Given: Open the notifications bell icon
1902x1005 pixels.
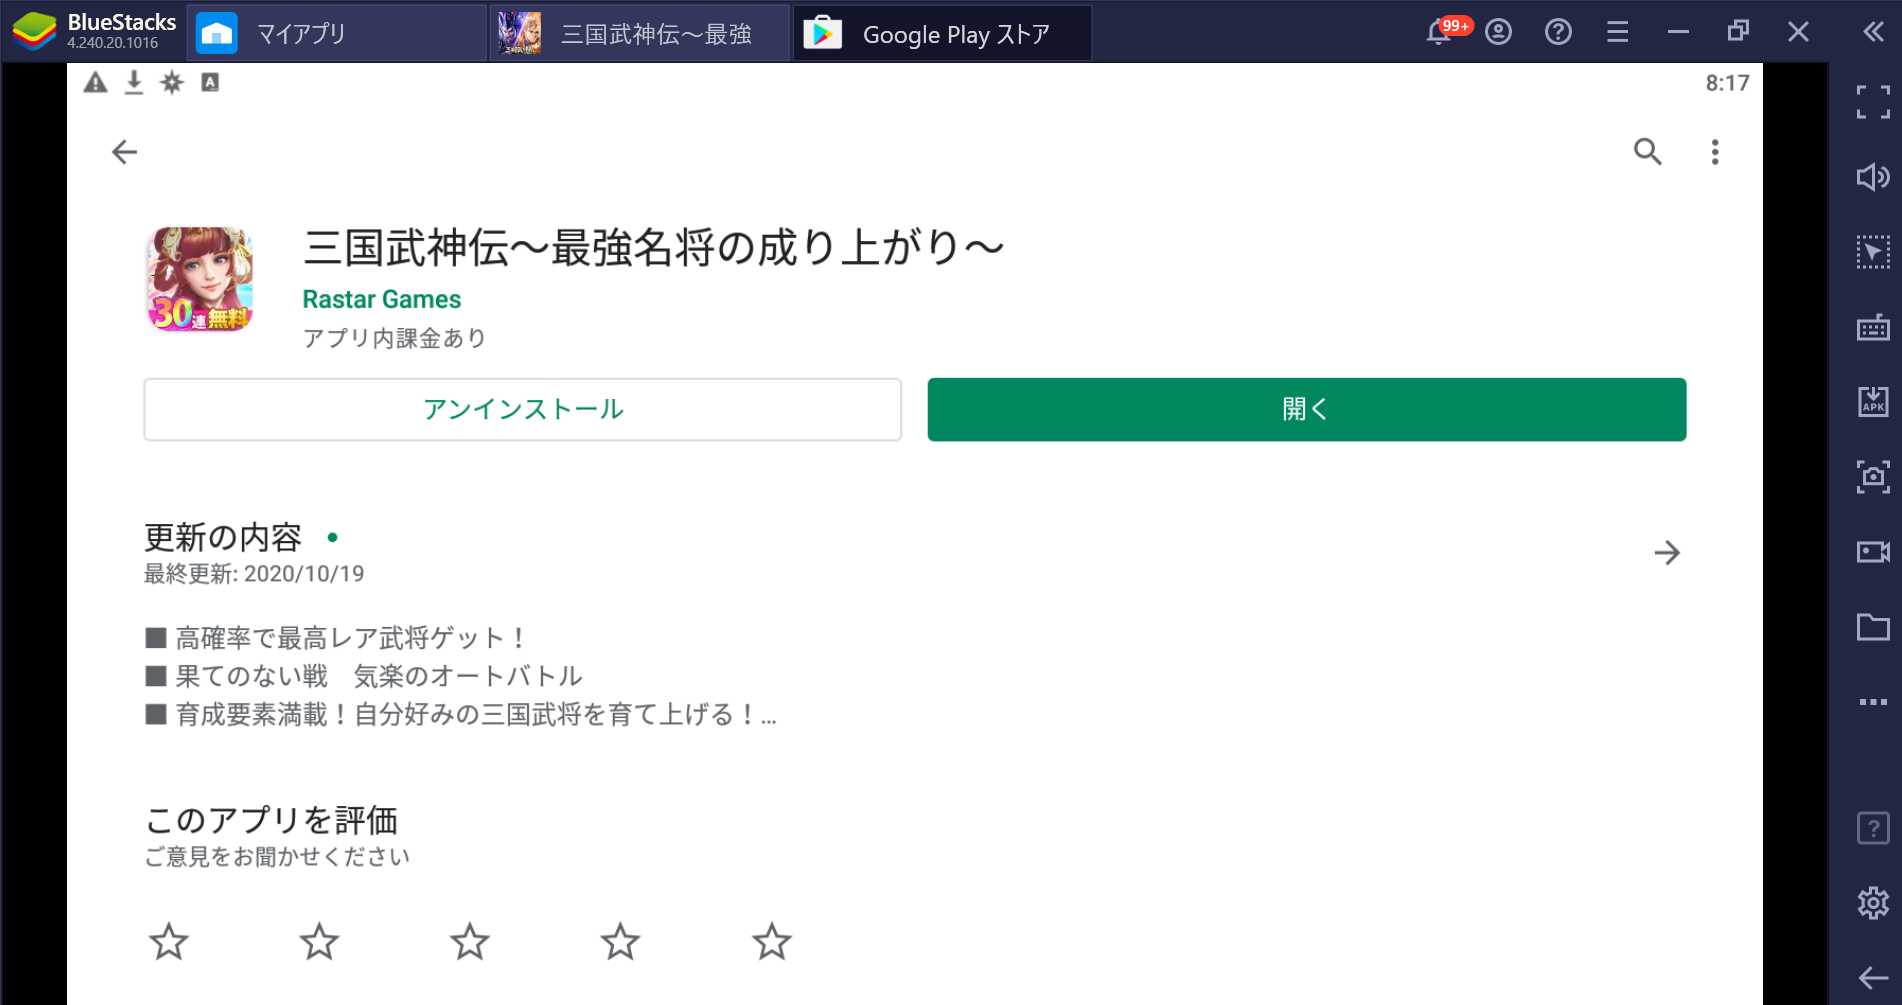Looking at the screenshot, I should pos(1438,32).
